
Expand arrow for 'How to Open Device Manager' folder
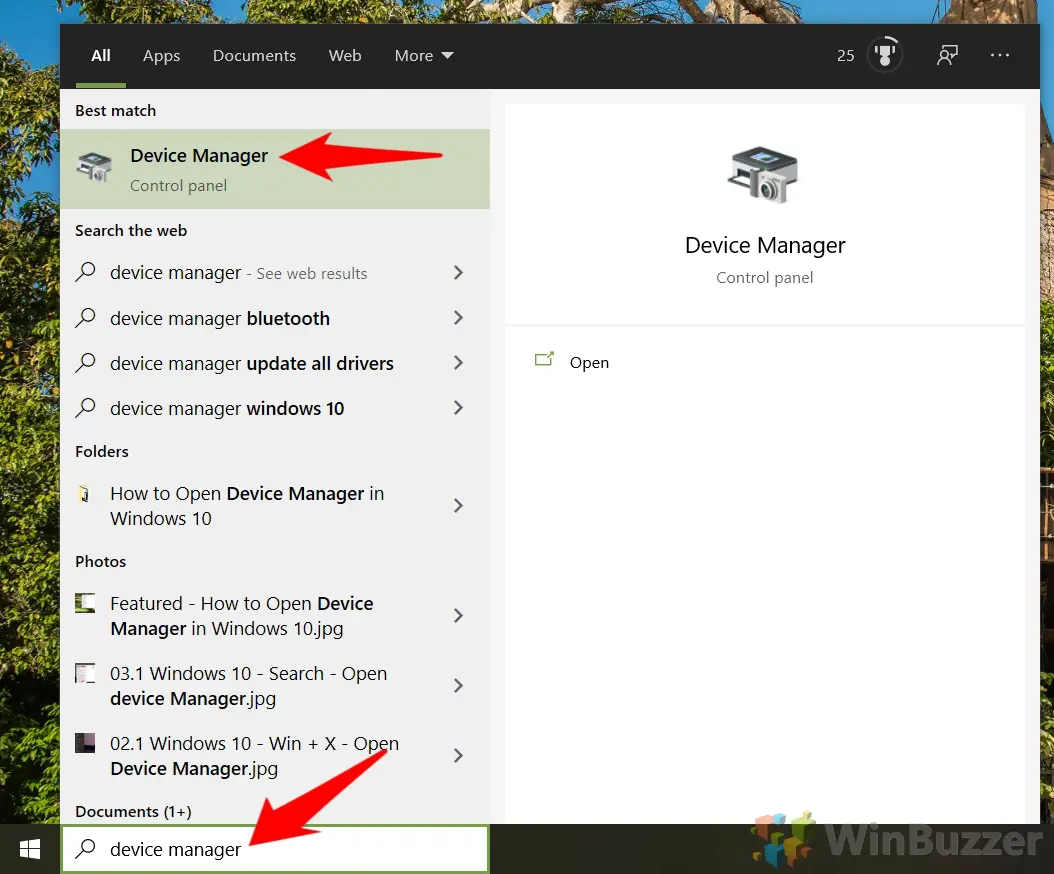point(458,506)
